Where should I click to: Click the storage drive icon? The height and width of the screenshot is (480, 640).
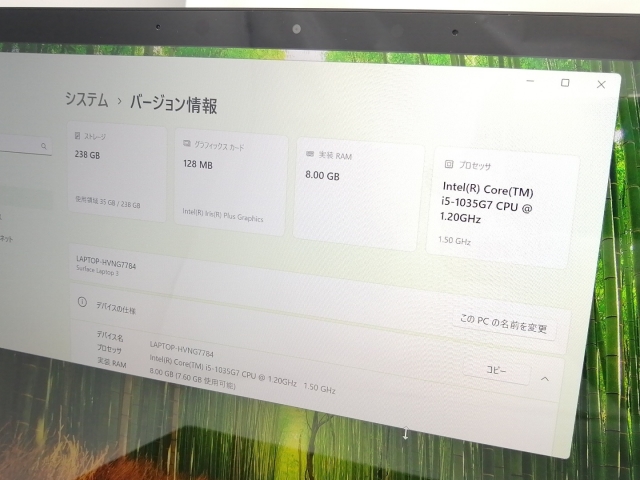pos(78,135)
